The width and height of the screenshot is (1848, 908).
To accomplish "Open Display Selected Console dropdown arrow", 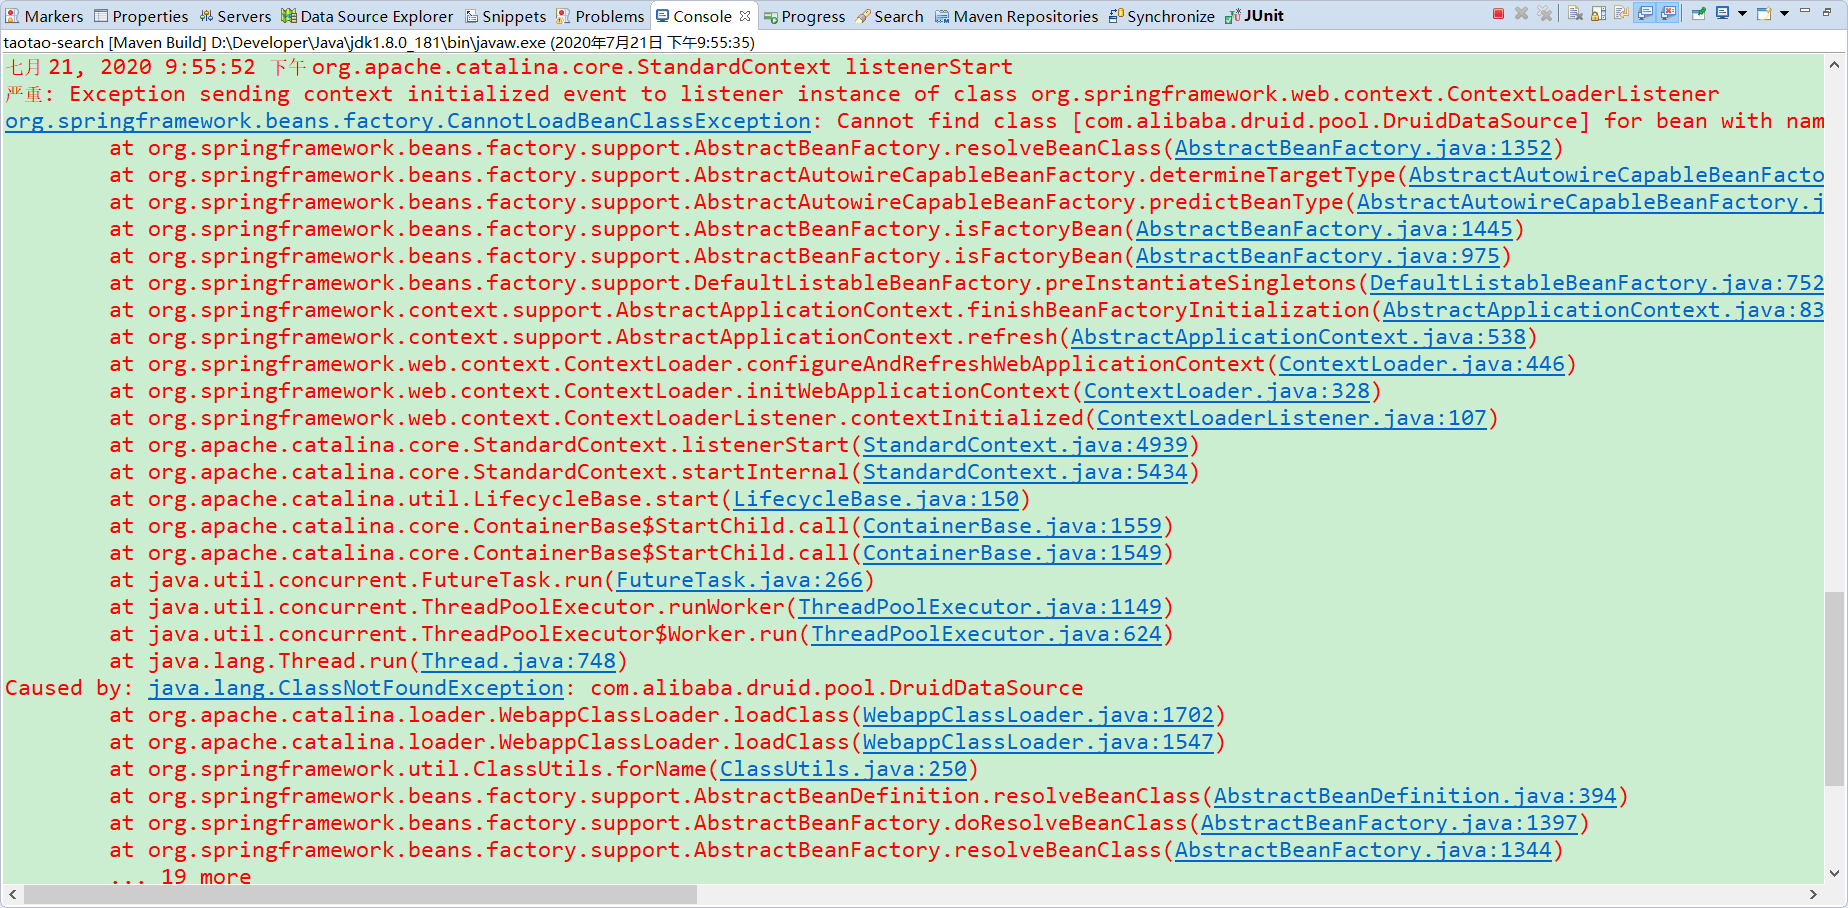I will click(x=1742, y=14).
